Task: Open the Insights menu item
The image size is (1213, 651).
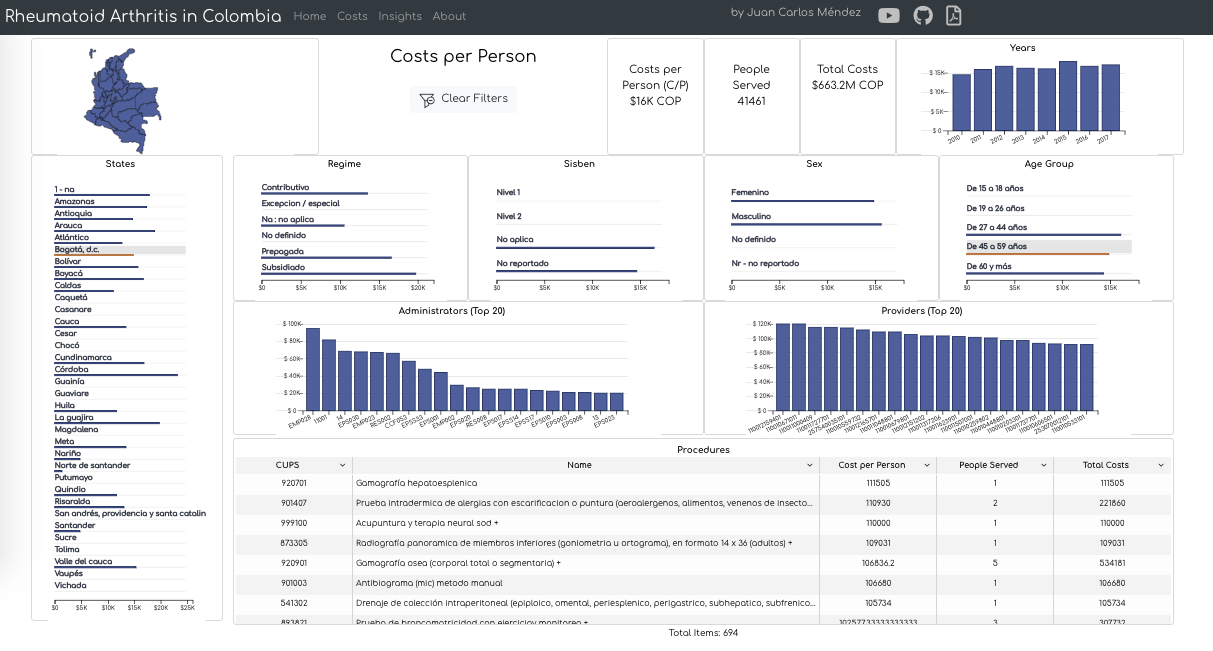Action: 400,16
